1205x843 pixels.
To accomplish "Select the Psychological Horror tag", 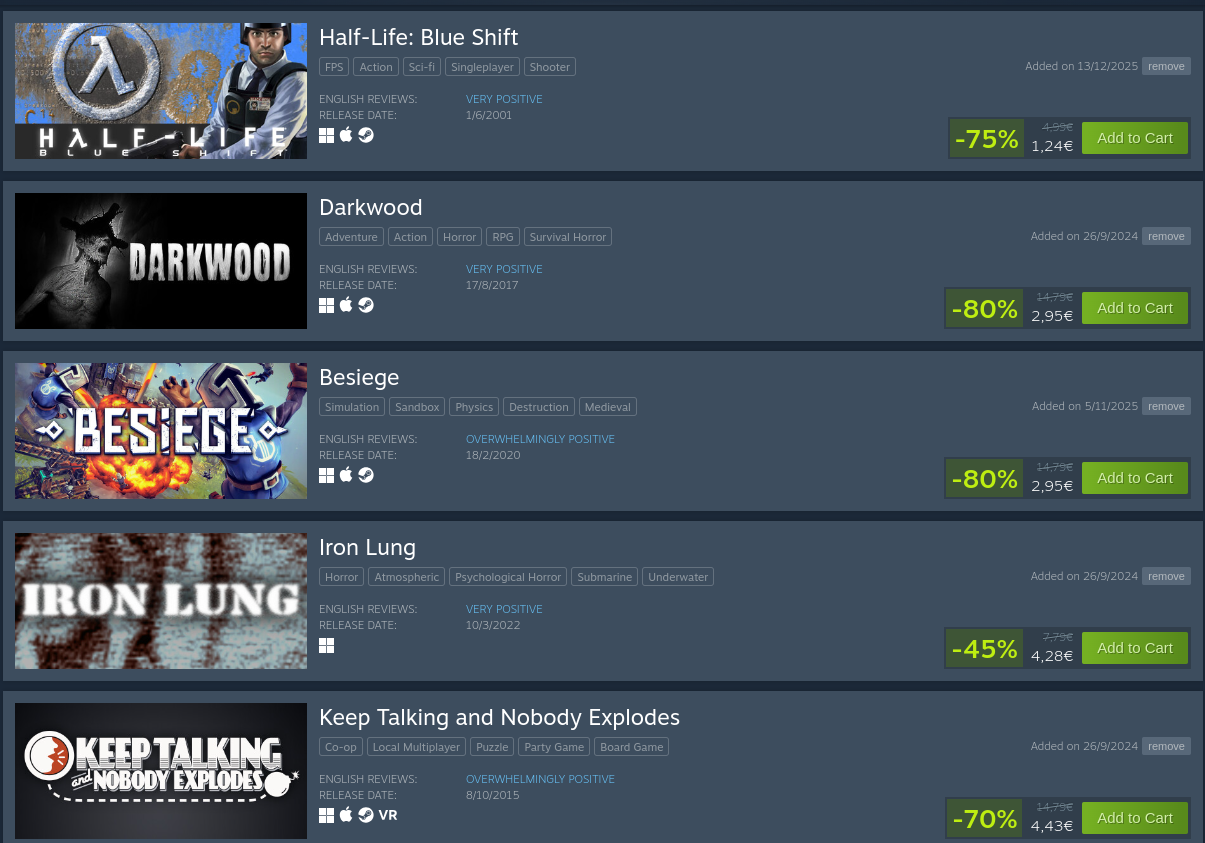I will pyautogui.click(x=508, y=577).
